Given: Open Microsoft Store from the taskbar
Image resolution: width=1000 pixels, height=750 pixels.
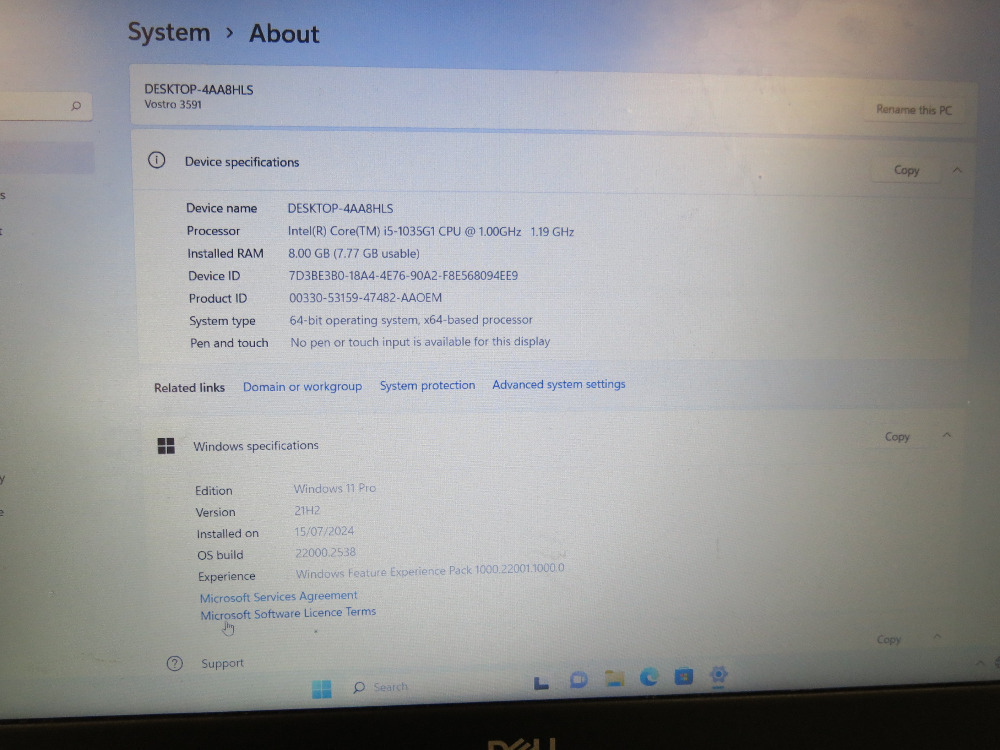Looking at the screenshot, I should [684, 675].
